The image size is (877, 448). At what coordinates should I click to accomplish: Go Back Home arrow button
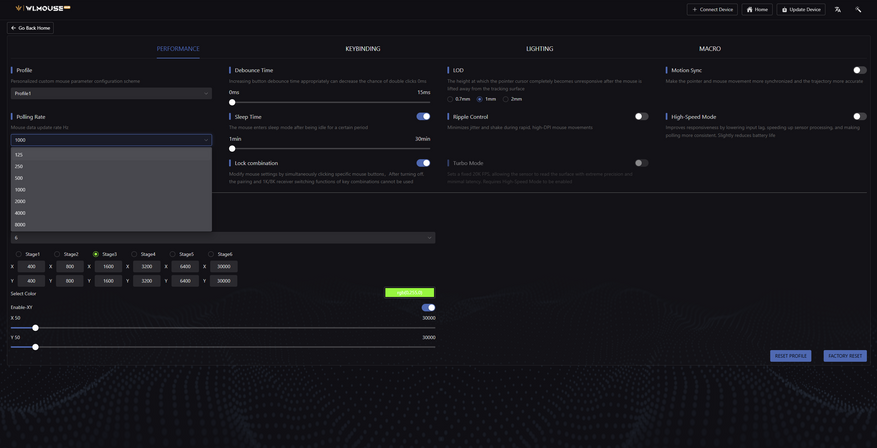point(30,28)
